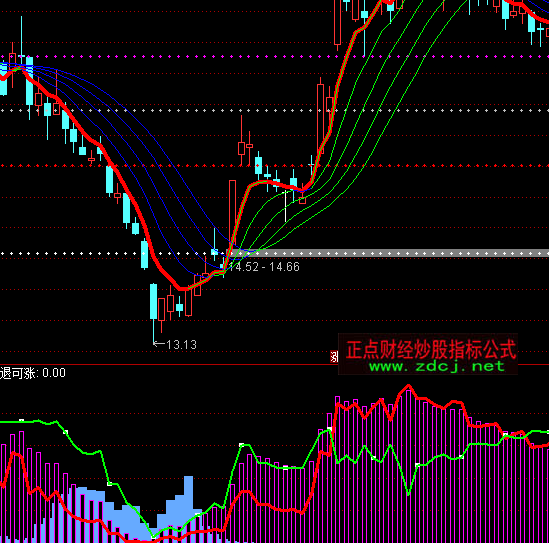Screen dimensions: 549x544
Task: Click the thick red moving average line at its bottom turn
Action: tap(182, 288)
